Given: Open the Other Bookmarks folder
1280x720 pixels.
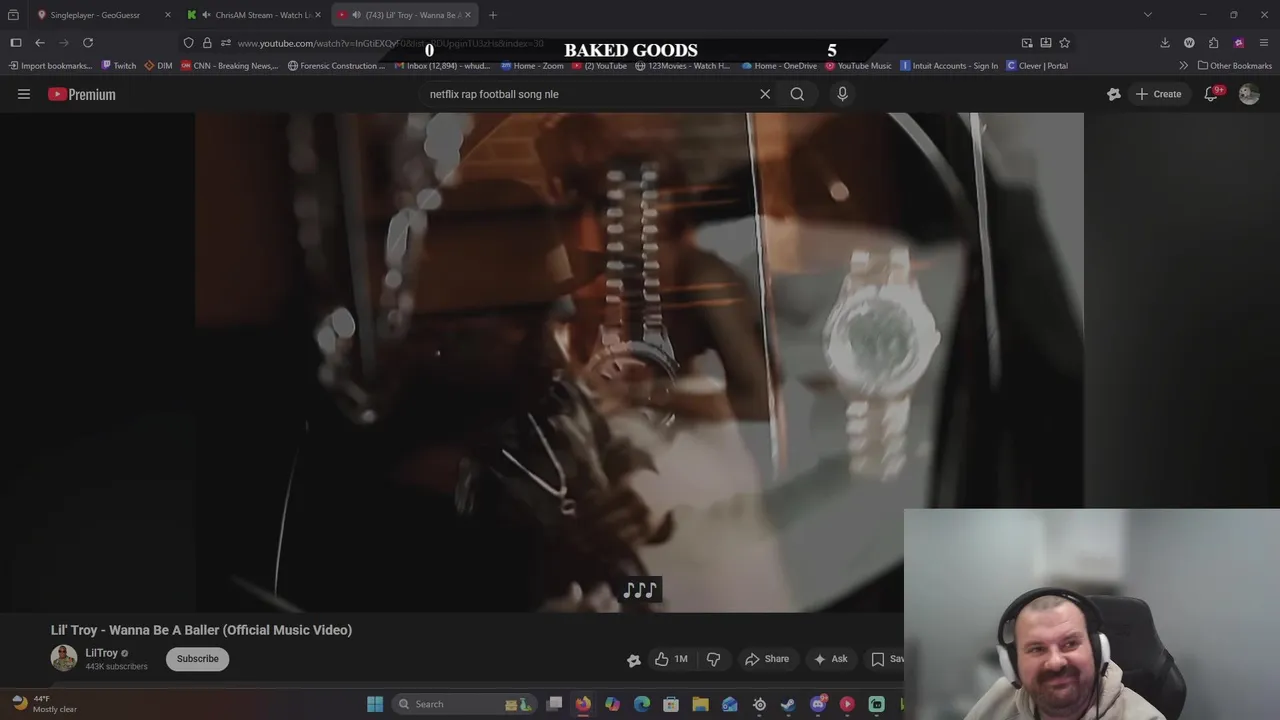Looking at the screenshot, I should 1235,66.
